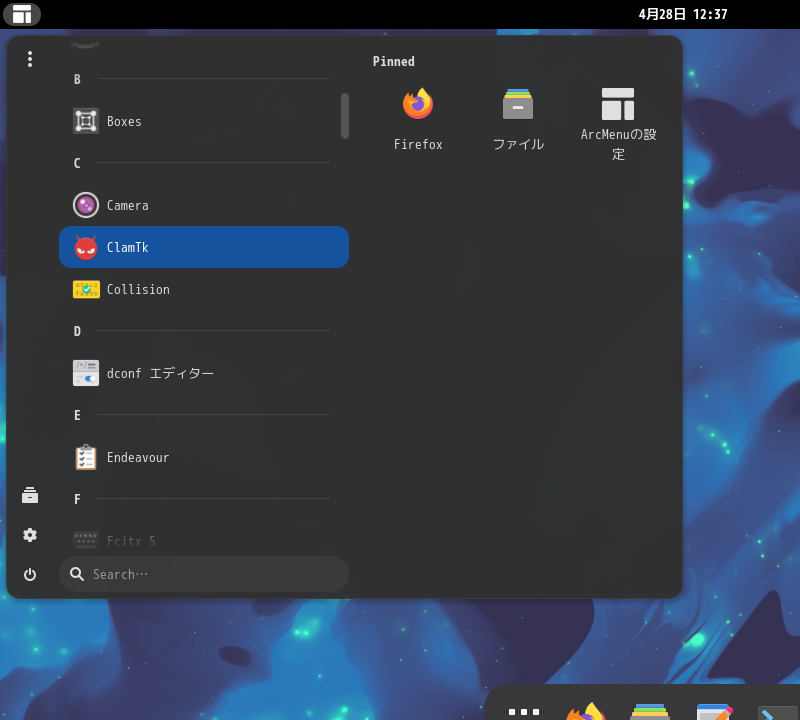Viewport: 800px width, 720px height.
Task: Open the power options button
Action: [x=30, y=575]
